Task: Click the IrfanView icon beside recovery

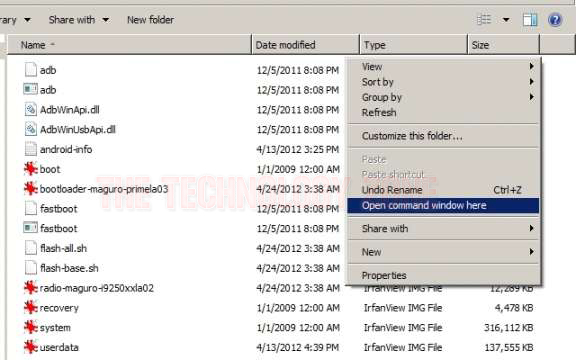Action: [x=31, y=307]
